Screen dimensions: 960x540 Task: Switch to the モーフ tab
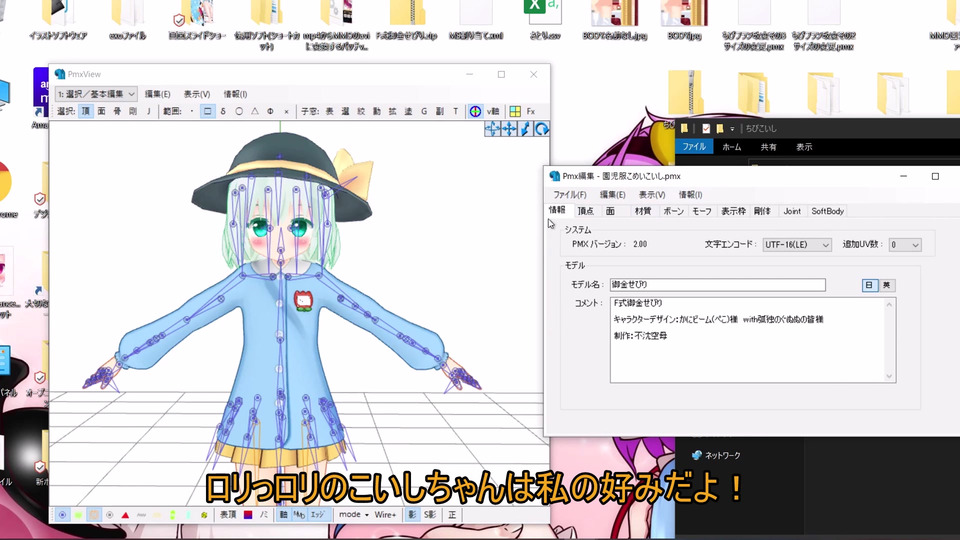tap(702, 211)
